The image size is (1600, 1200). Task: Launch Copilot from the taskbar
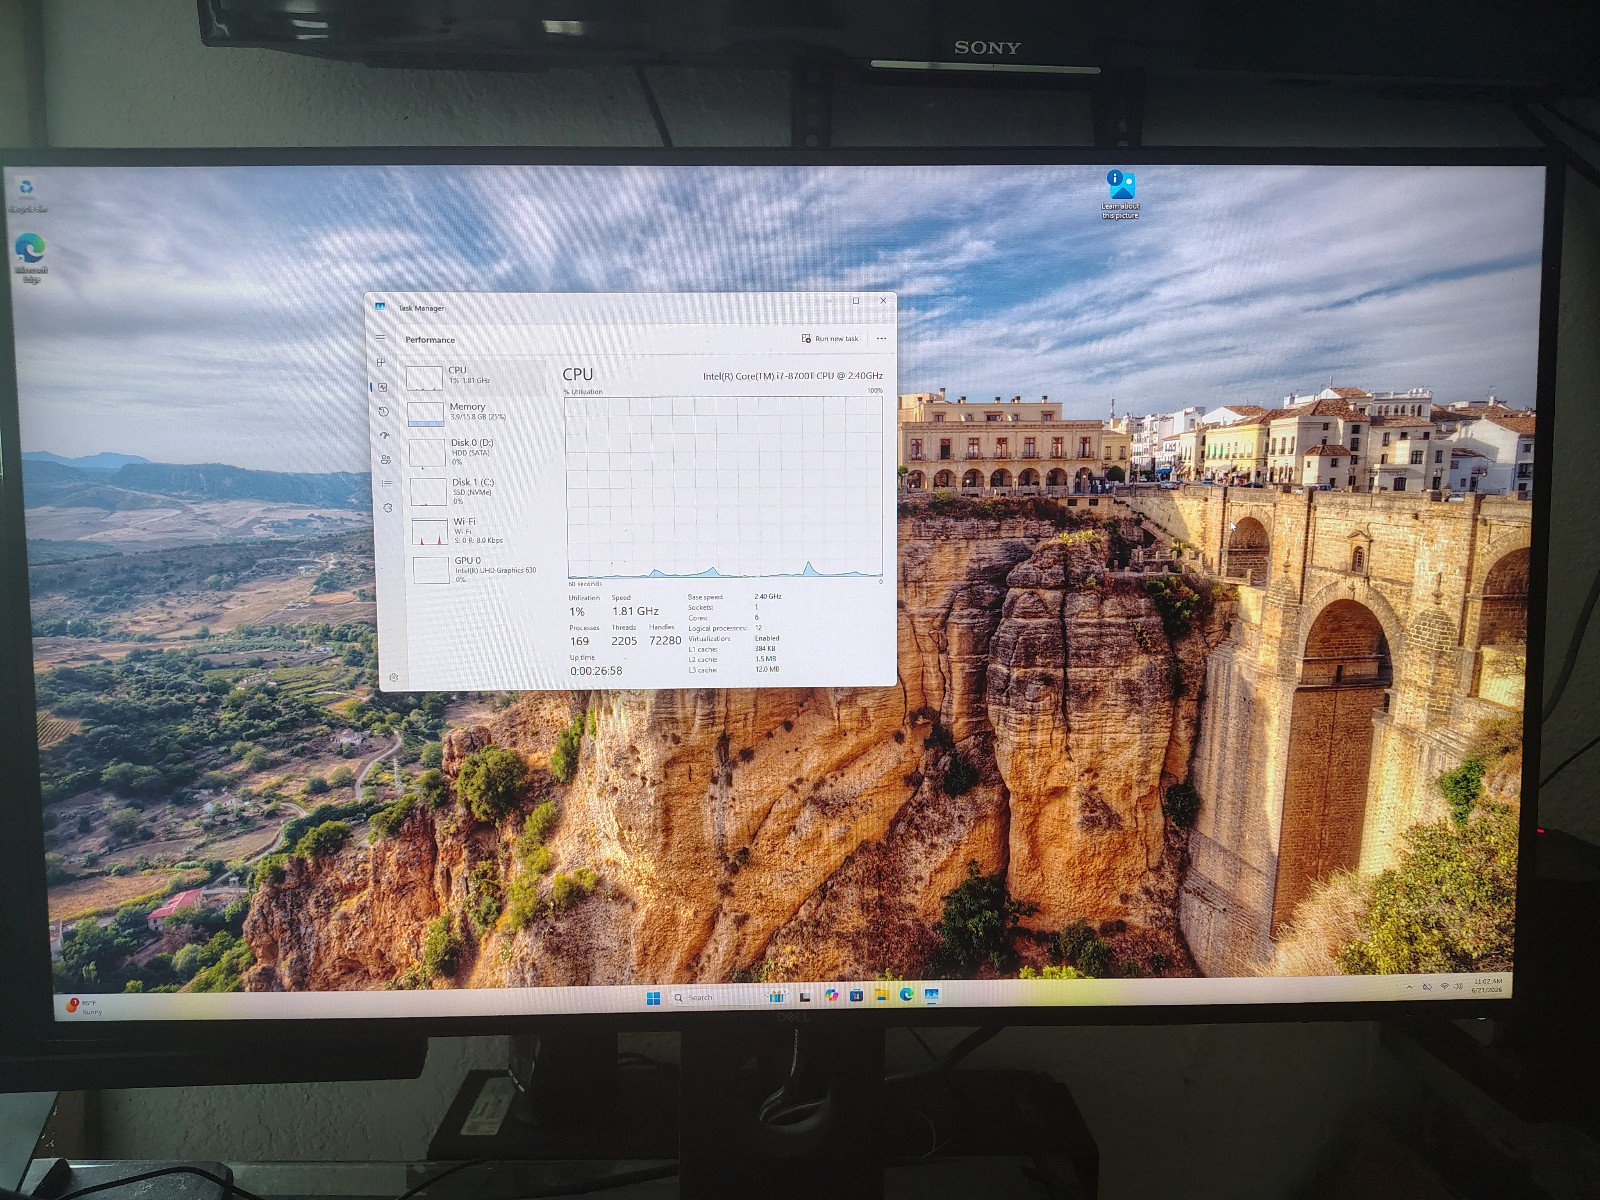coord(831,996)
